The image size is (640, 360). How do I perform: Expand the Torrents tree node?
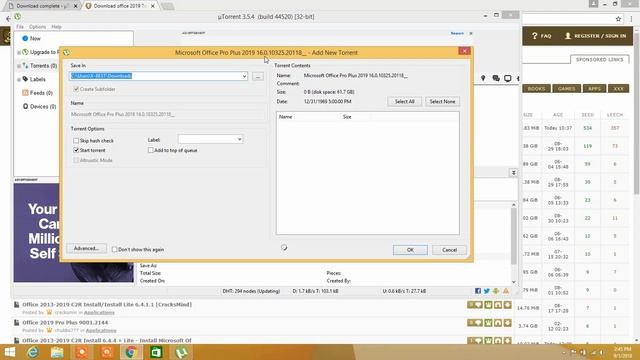(19, 66)
